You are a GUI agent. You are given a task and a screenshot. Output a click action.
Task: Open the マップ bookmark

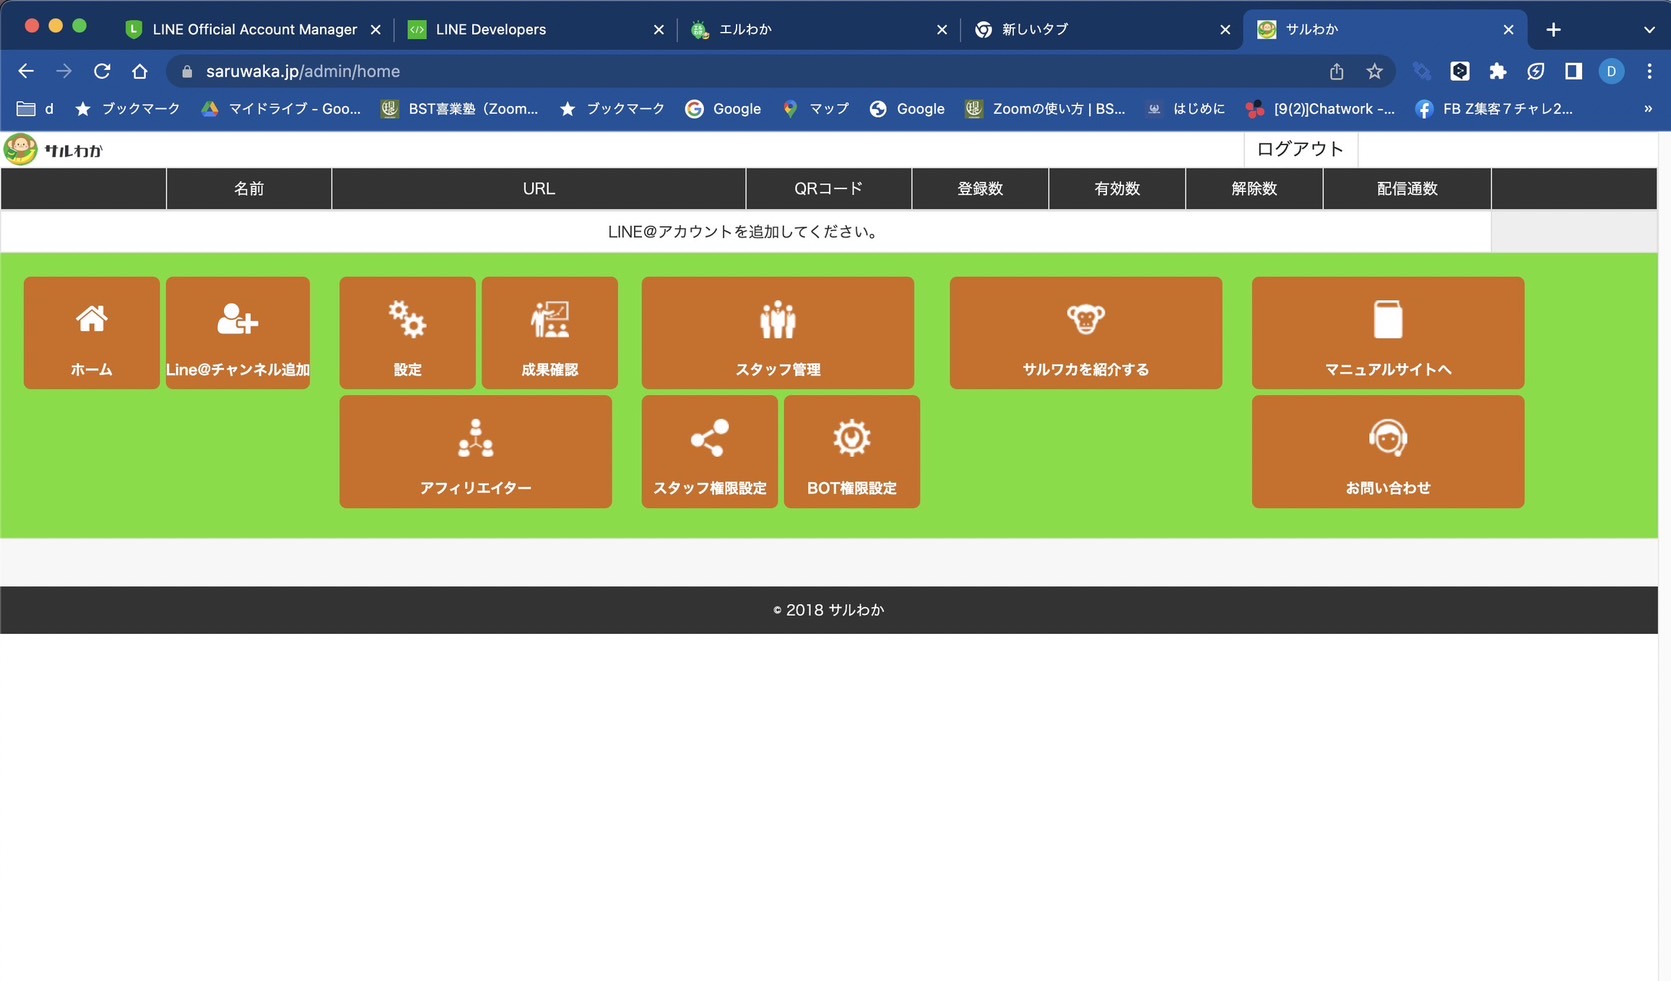click(815, 109)
